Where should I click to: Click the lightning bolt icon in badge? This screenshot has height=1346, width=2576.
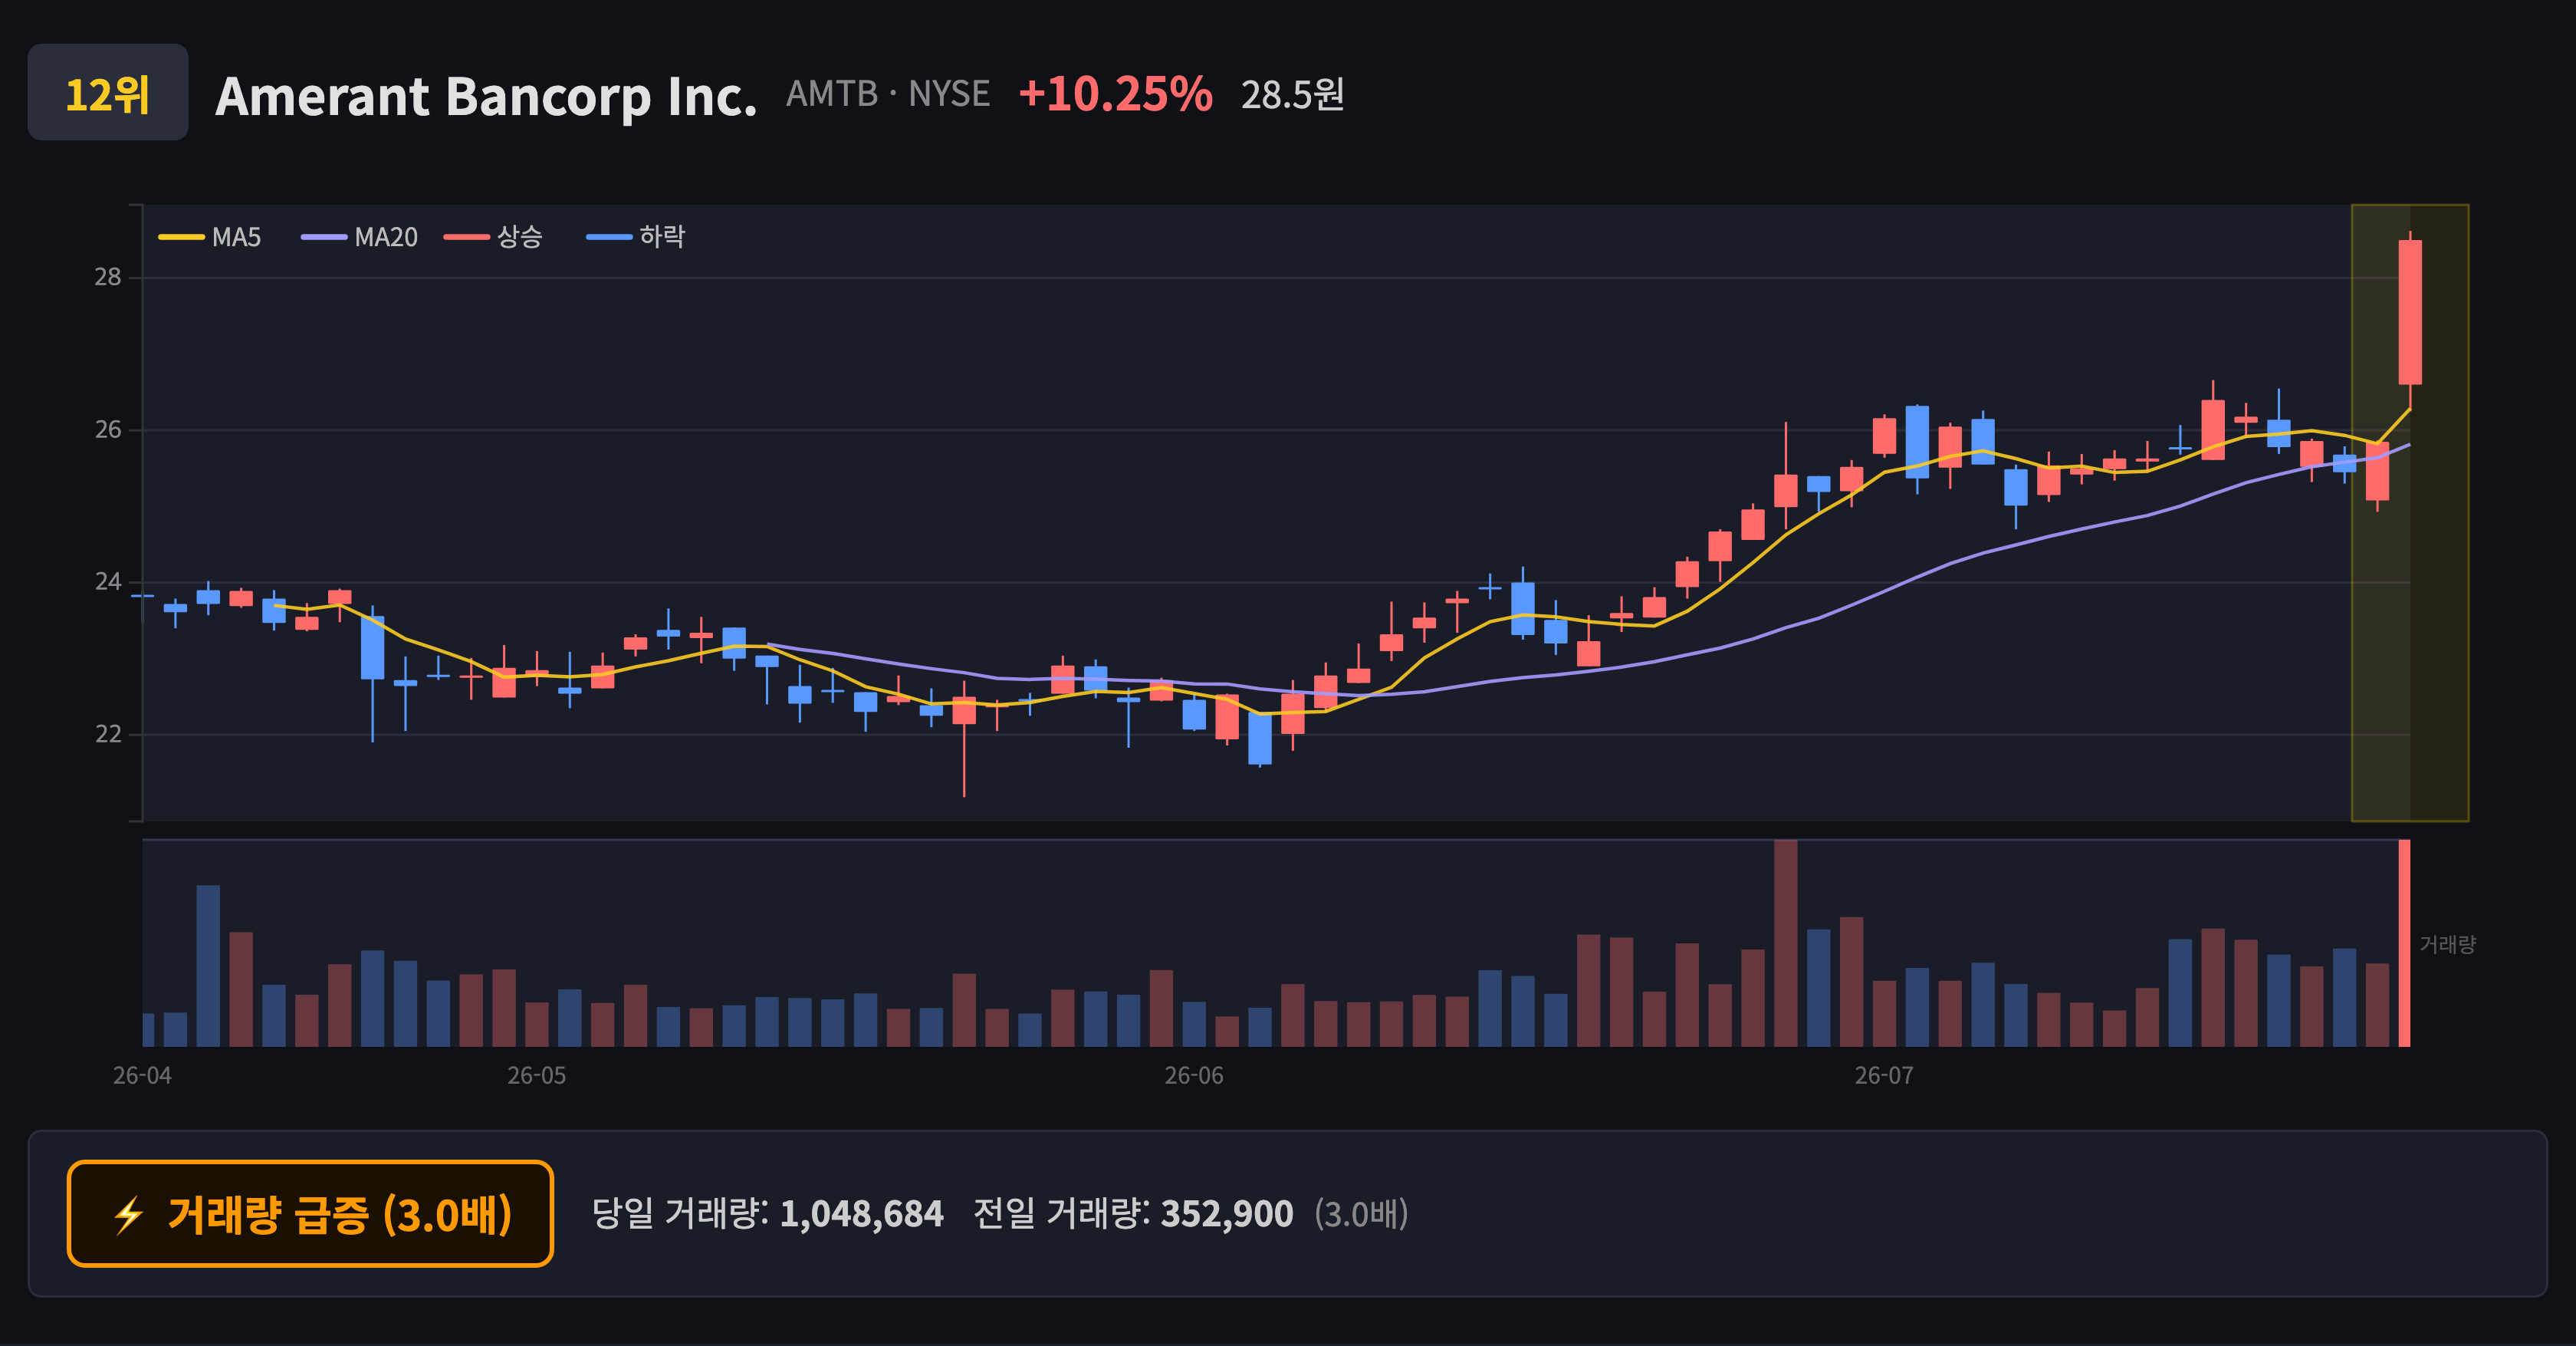pyautogui.click(x=129, y=1216)
